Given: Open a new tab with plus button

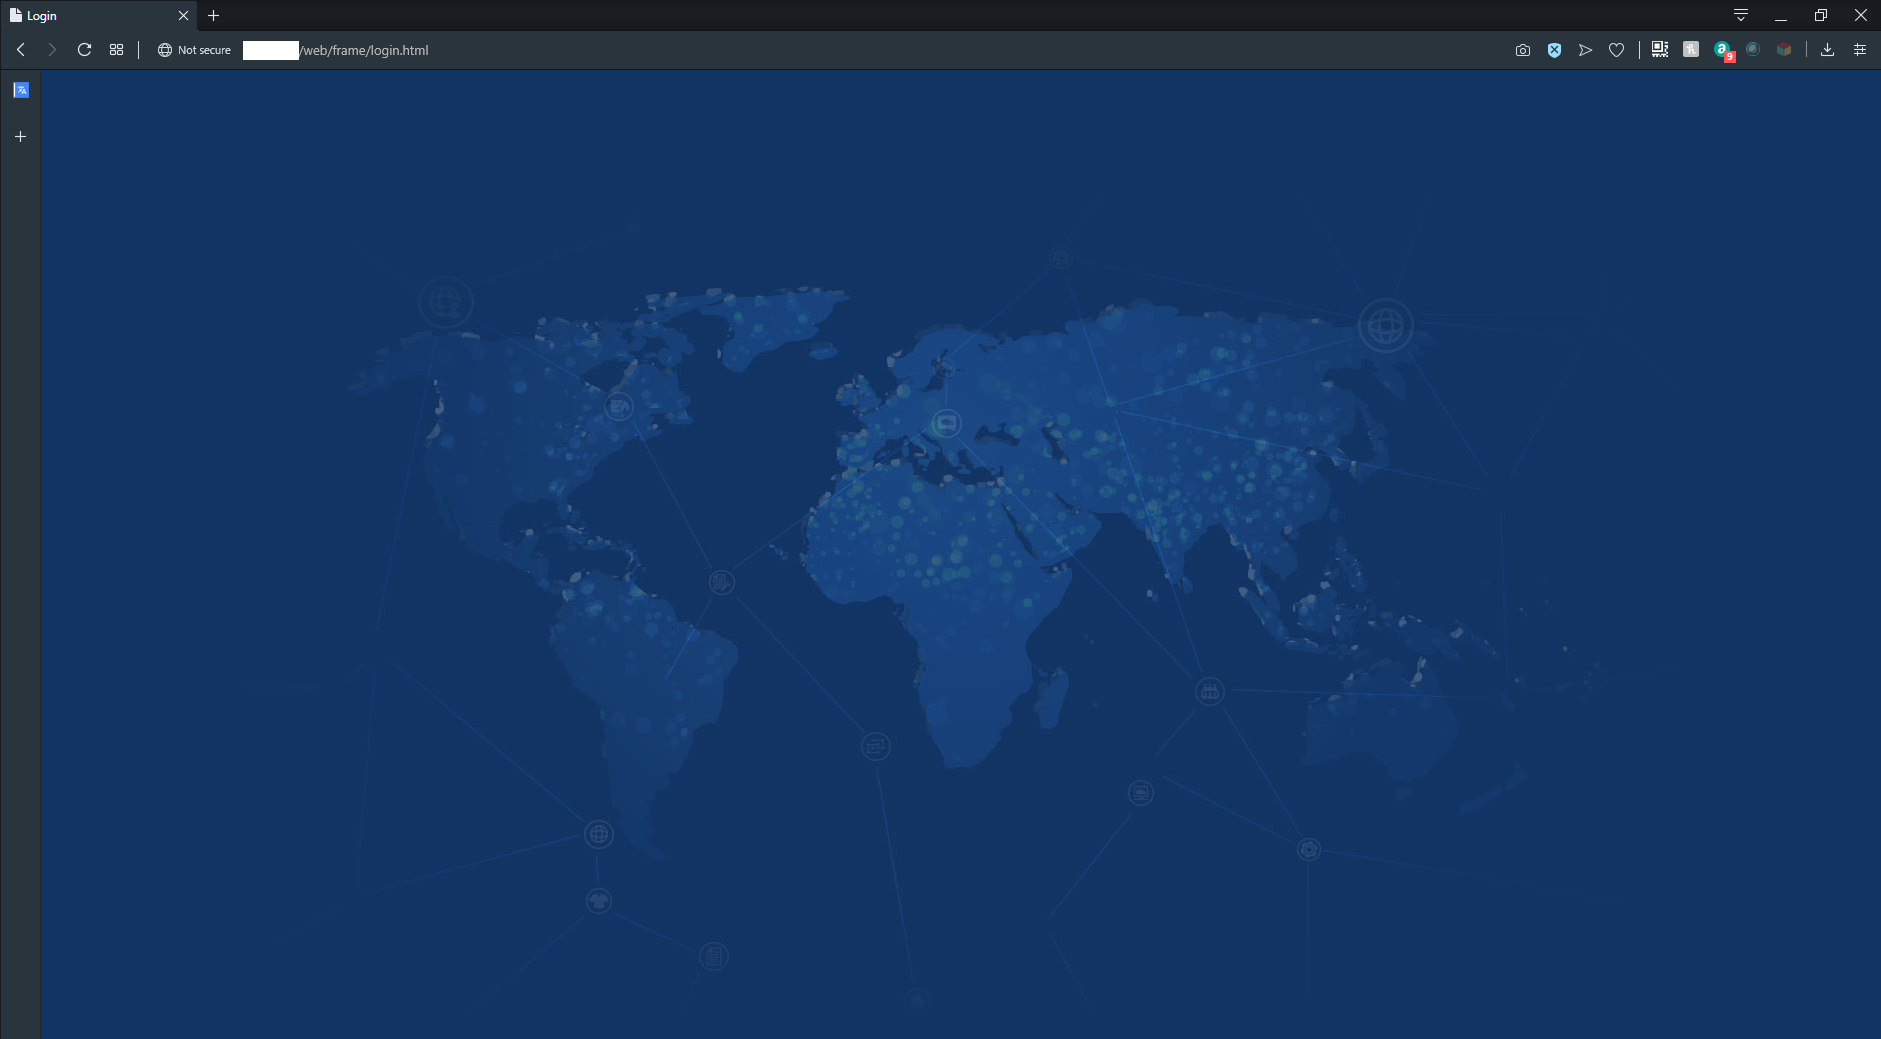Looking at the screenshot, I should (213, 16).
